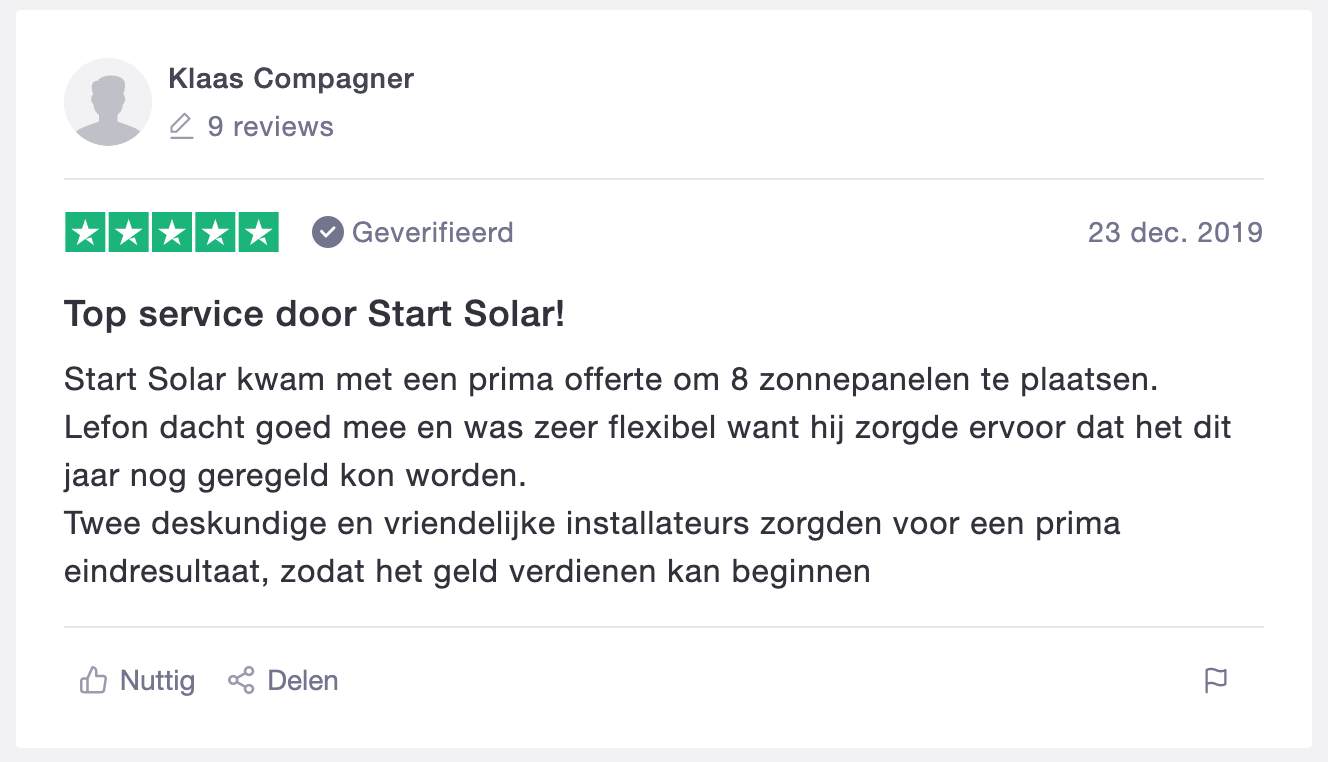The width and height of the screenshot is (1328, 762).
Task: Click the share icon
Action: pos(241,681)
